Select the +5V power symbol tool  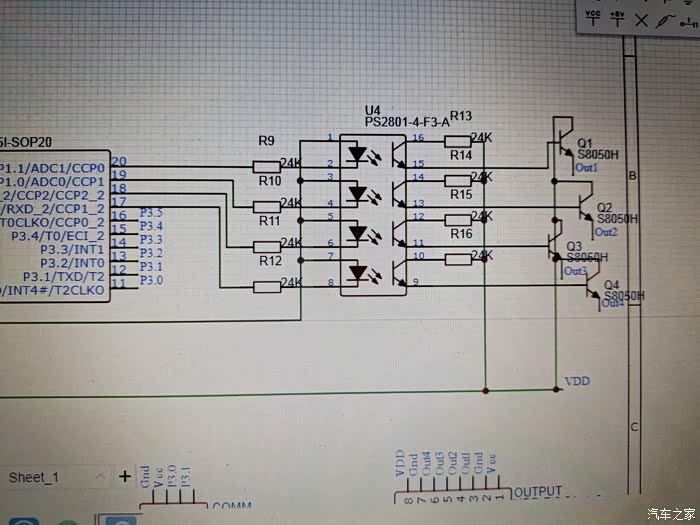(617, 19)
